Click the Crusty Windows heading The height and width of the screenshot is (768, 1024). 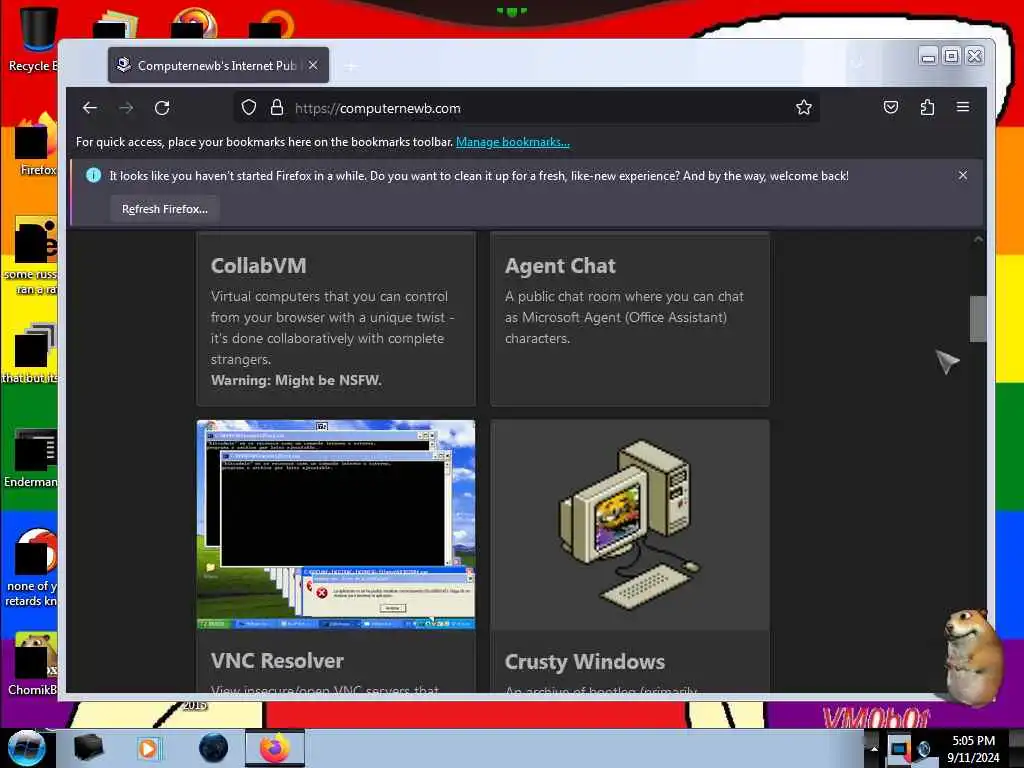pos(584,662)
